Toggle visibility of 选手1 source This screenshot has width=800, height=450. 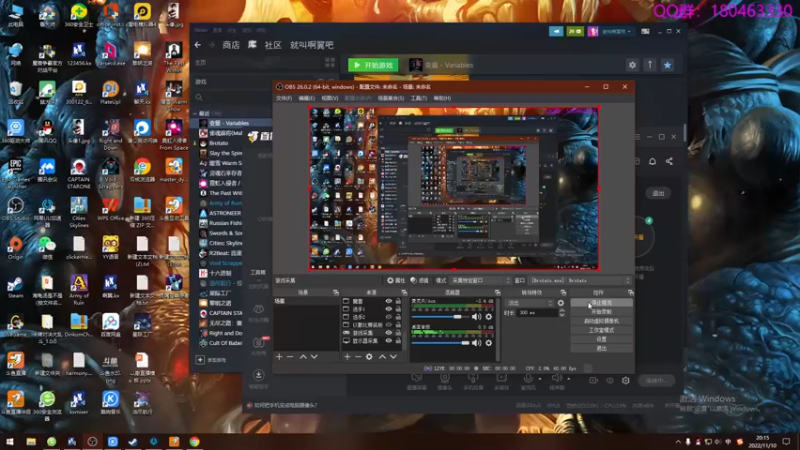pyautogui.click(x=389, y=309)
